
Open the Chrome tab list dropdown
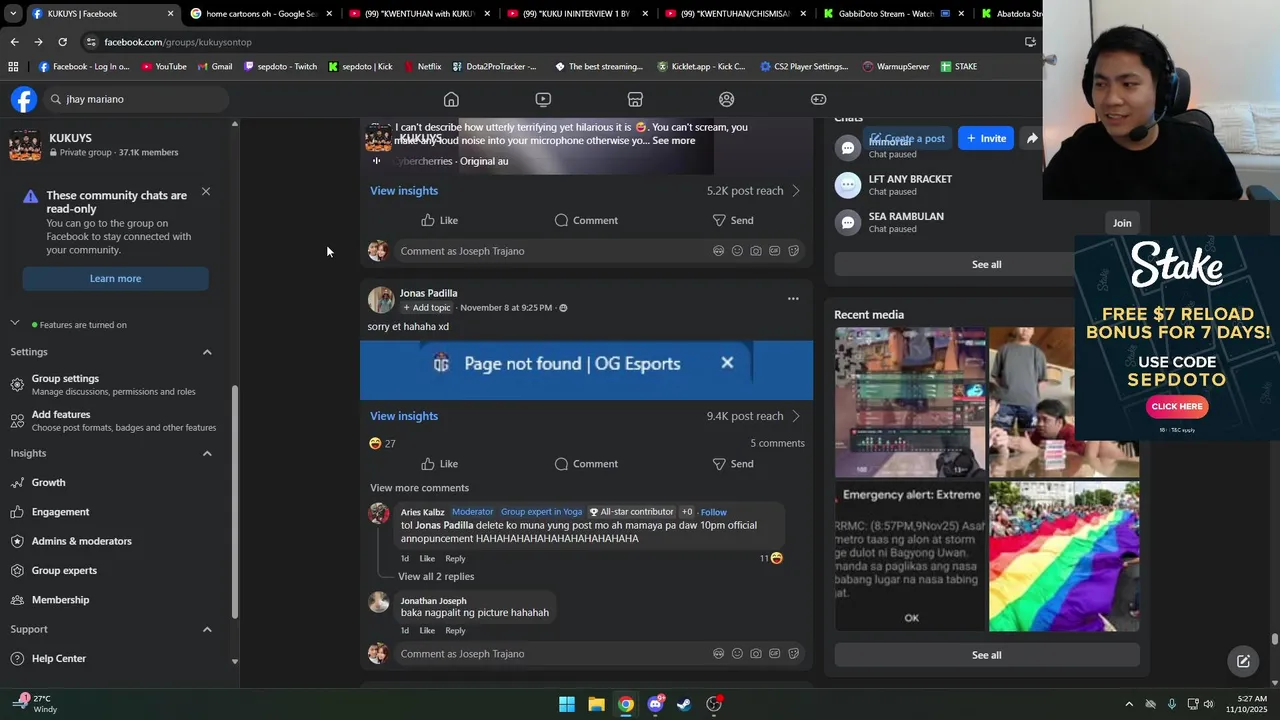pyautogui.click(x=13, y=14)
